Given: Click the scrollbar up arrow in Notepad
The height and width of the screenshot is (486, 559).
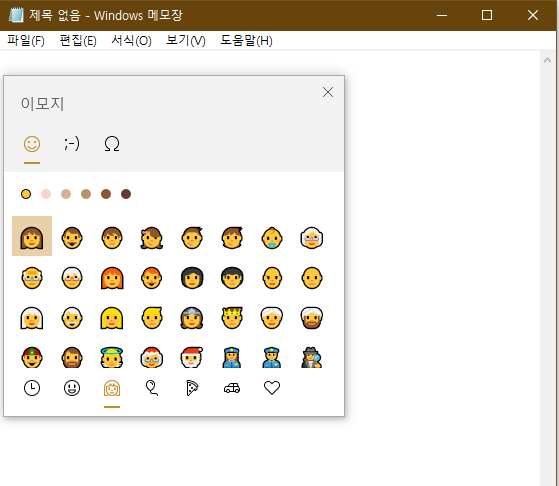Looking at the screenshot, I should click(548, 60).
